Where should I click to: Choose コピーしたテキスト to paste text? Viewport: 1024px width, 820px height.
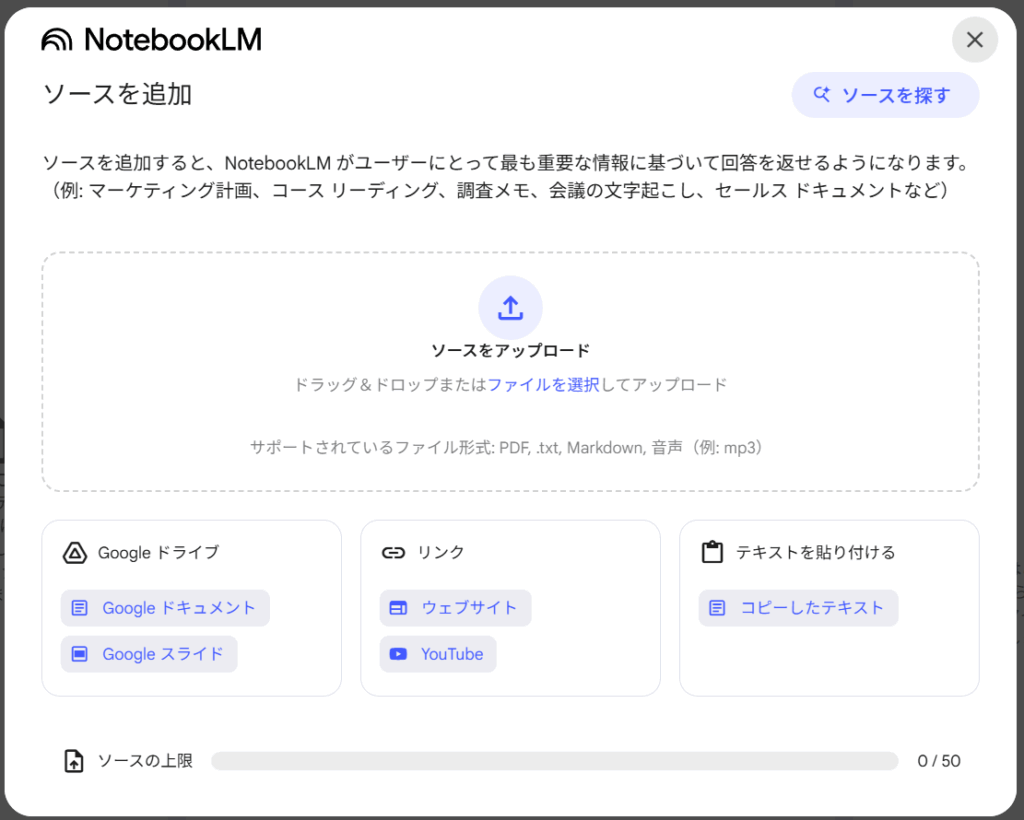click(798, 608)
